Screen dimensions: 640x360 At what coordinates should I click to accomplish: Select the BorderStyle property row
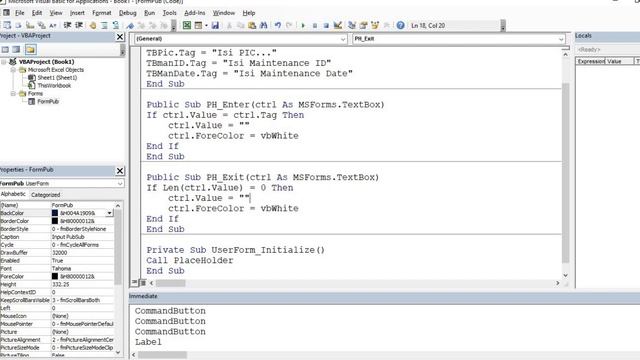57,229
